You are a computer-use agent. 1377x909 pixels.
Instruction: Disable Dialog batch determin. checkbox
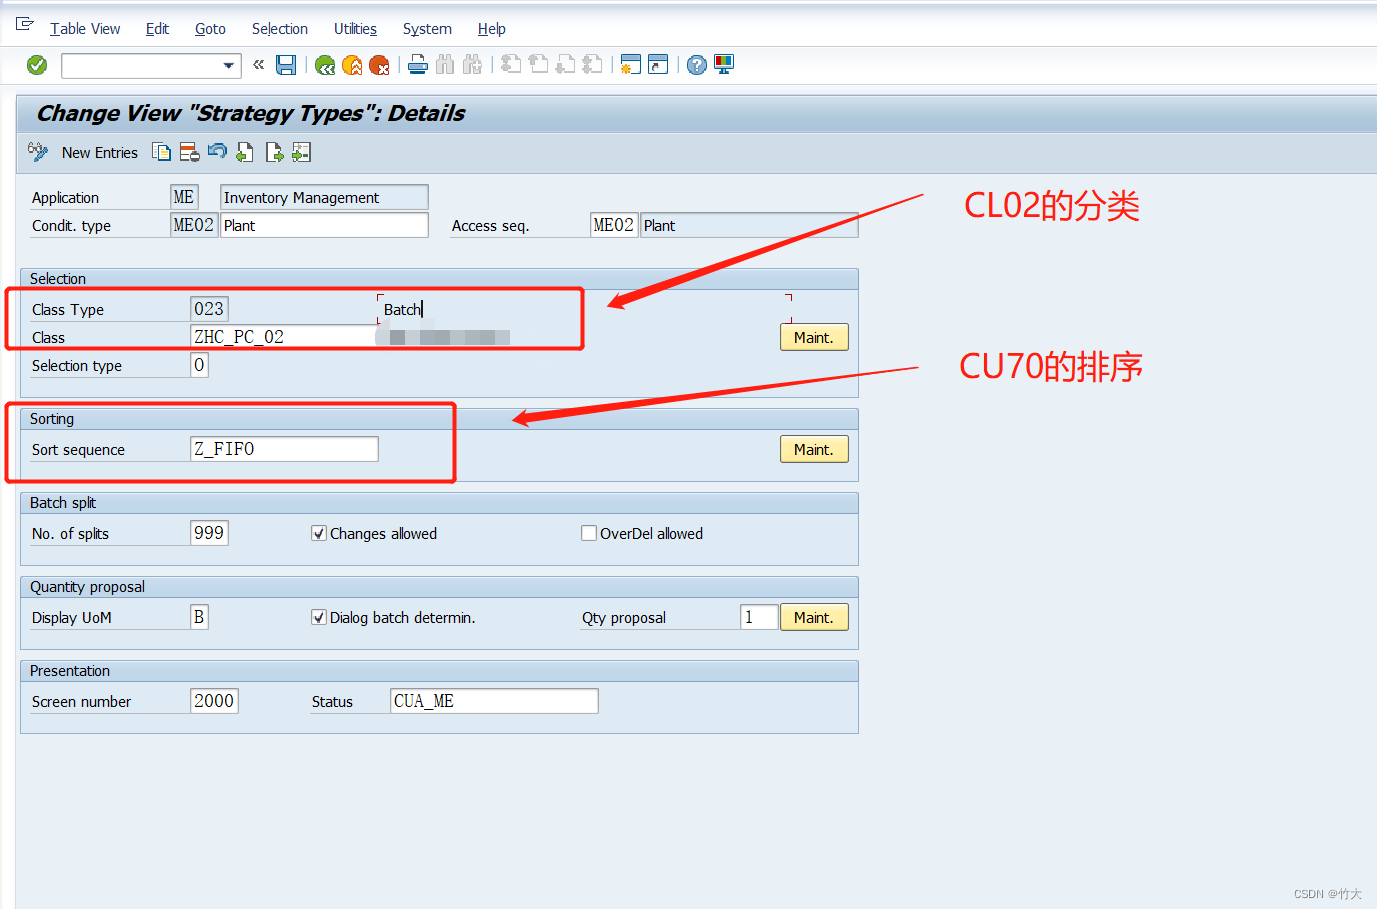318,617
